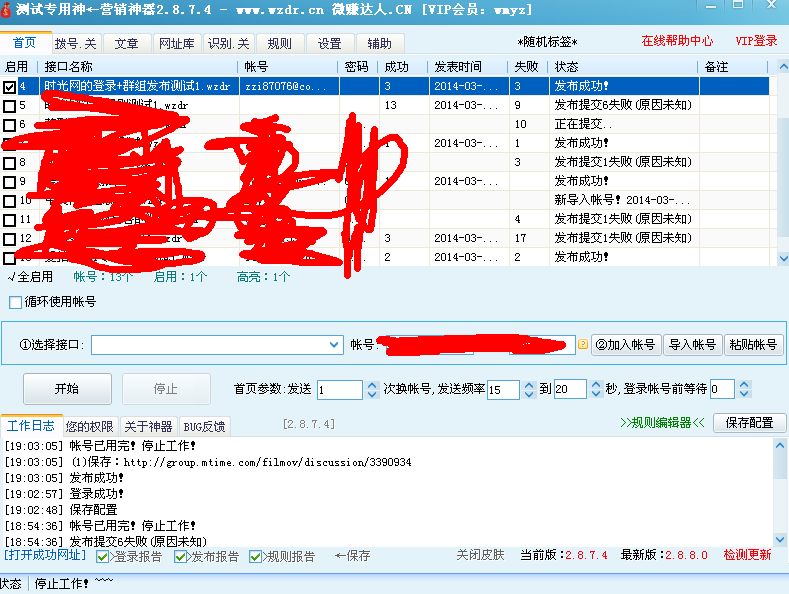Check the row 9 checkbox
Viewport: 789px width, 594px height.
9,182
